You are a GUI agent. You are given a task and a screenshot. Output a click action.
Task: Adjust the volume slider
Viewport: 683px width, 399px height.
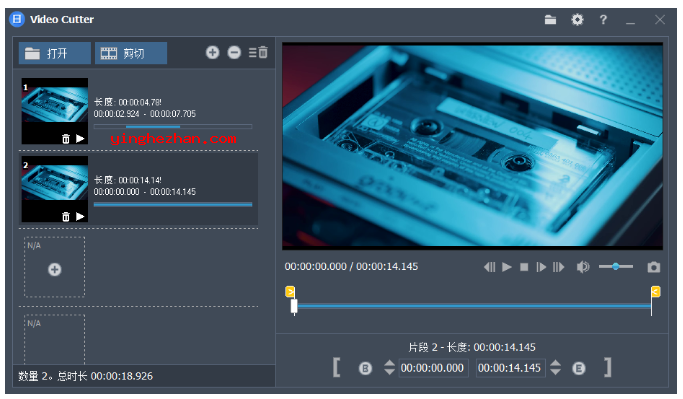[616, 267]
